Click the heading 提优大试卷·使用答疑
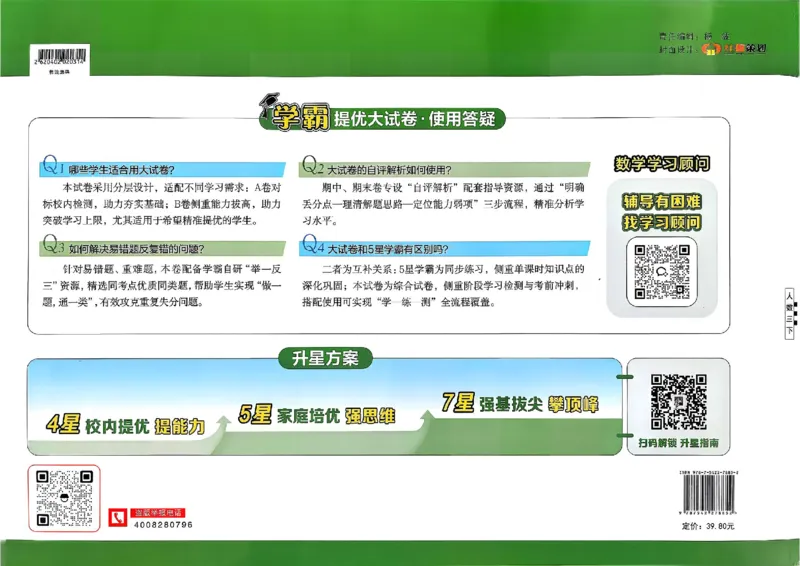 (x=414, y=119)
